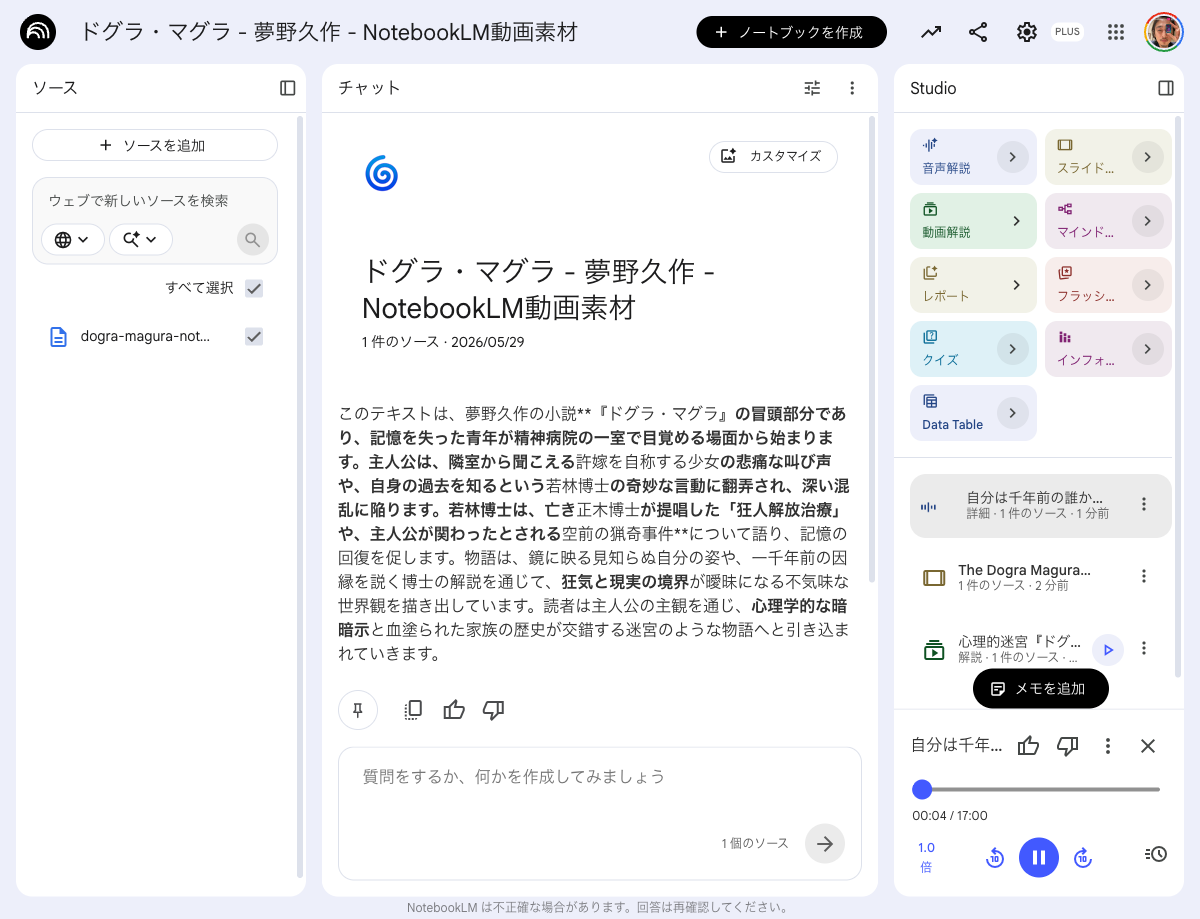Image resolution: width=1200 pixels, height=919 pixels.
Task: Pin the summary to a note
Action: pyautogui.click(x=358, y=710)
